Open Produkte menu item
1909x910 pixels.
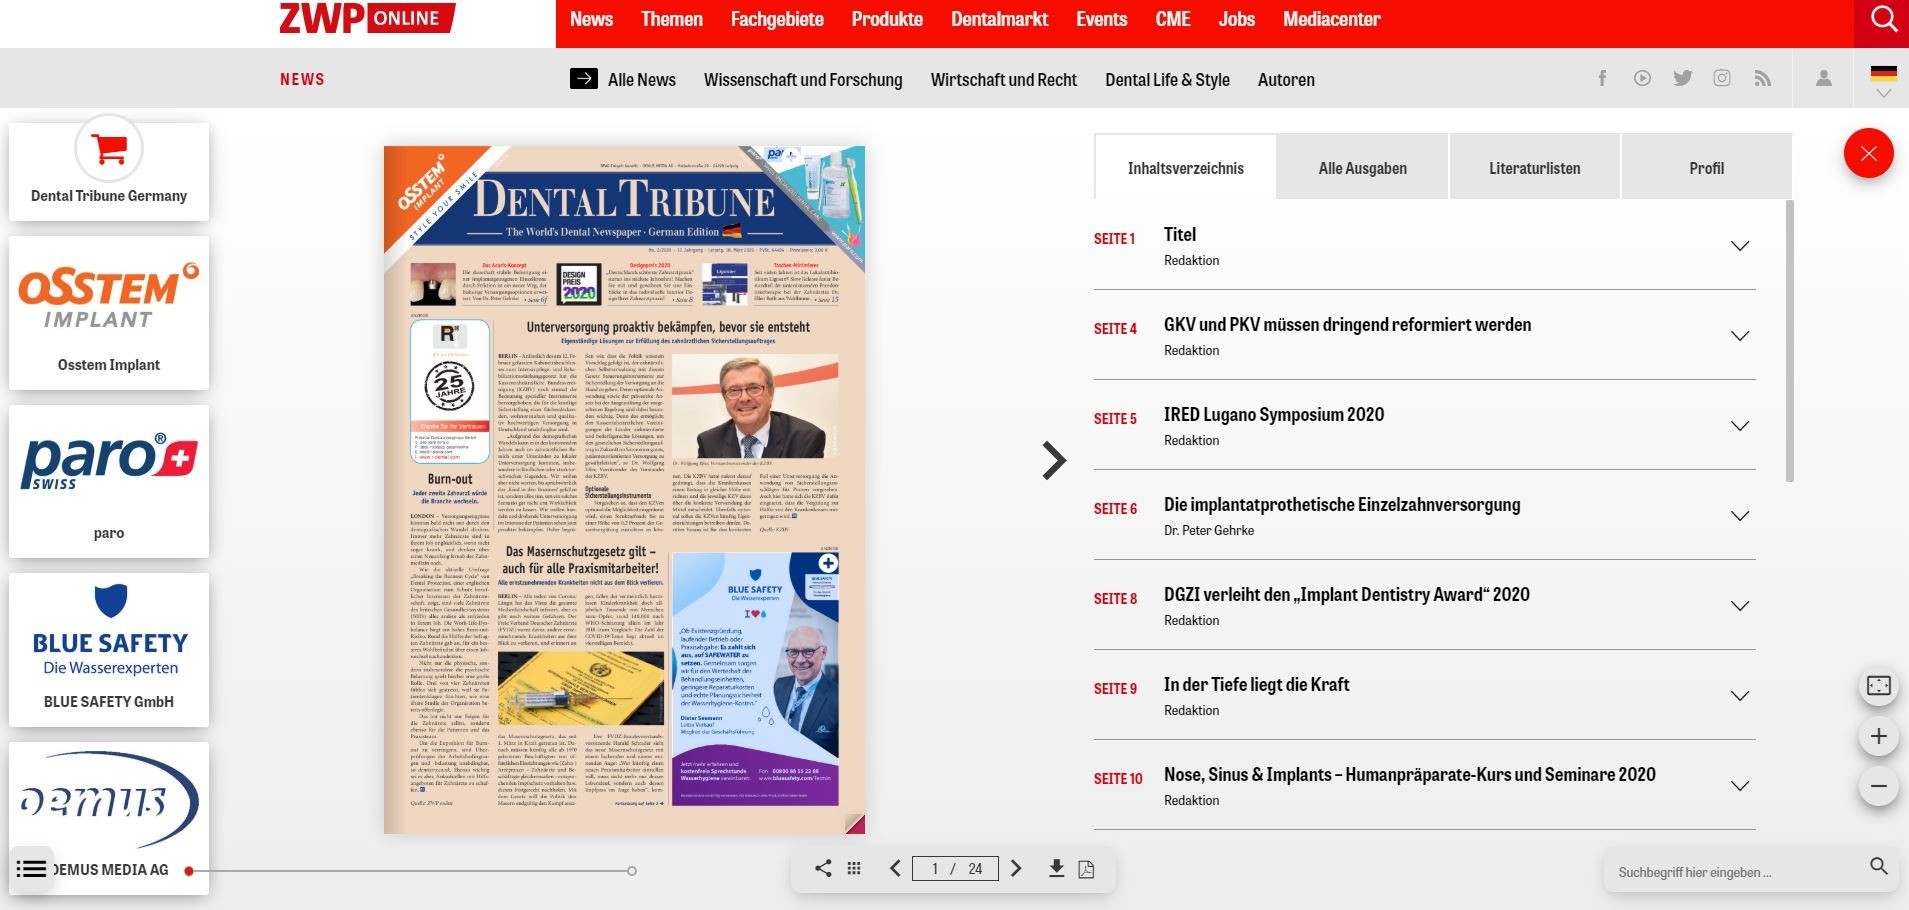[887, 19]
